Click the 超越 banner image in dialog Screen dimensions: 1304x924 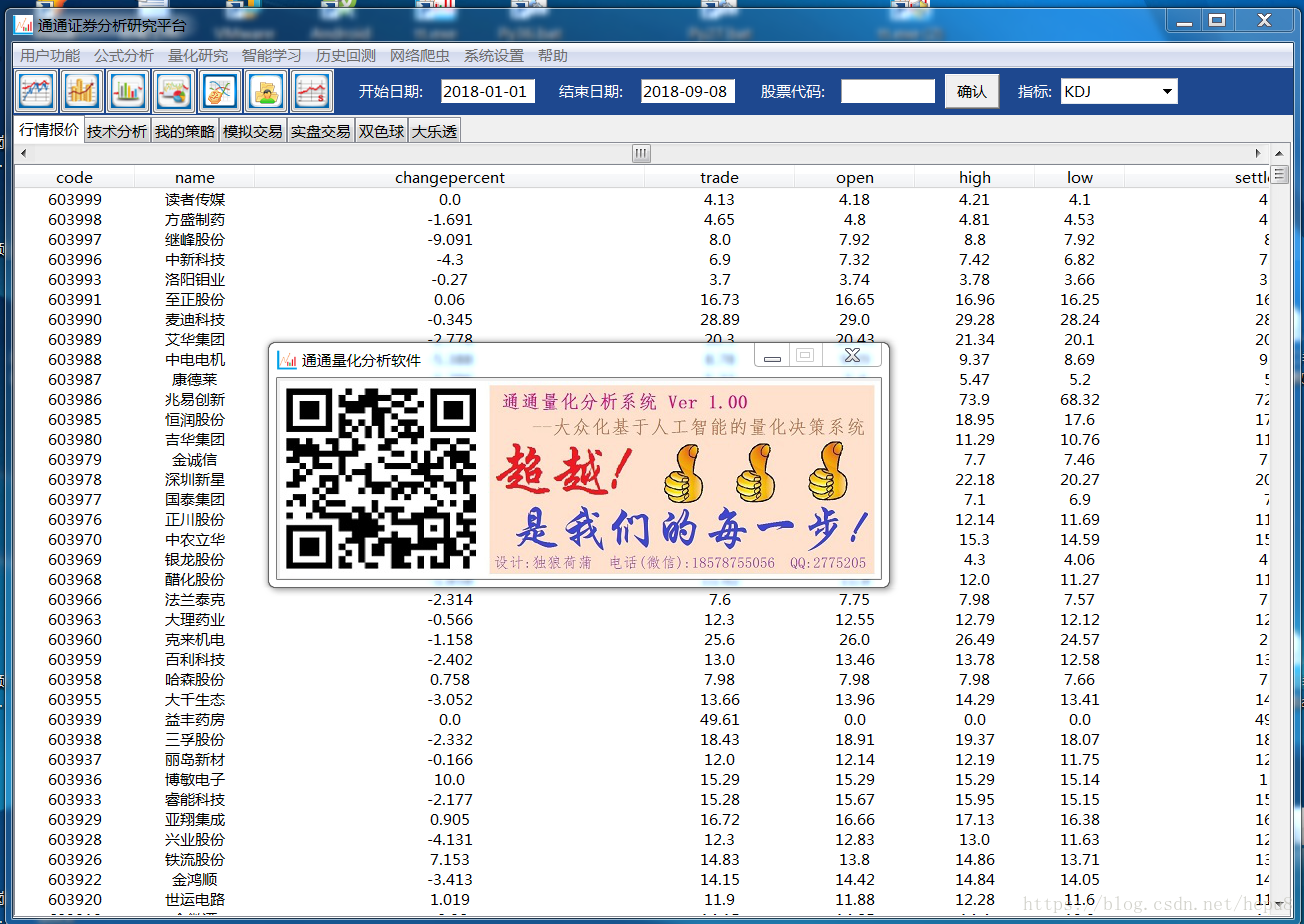click(682, 480)
